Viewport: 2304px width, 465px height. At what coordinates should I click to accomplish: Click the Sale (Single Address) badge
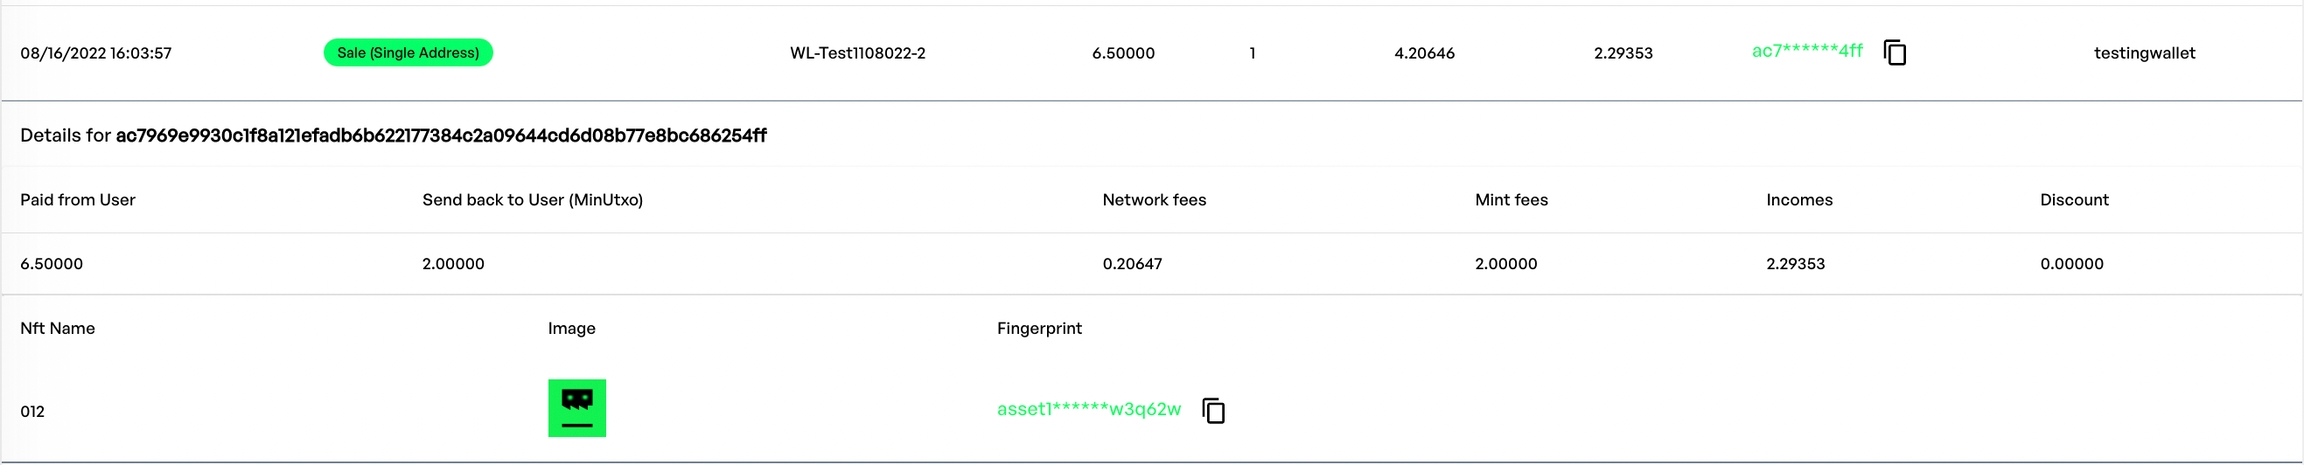pos(408,53)
